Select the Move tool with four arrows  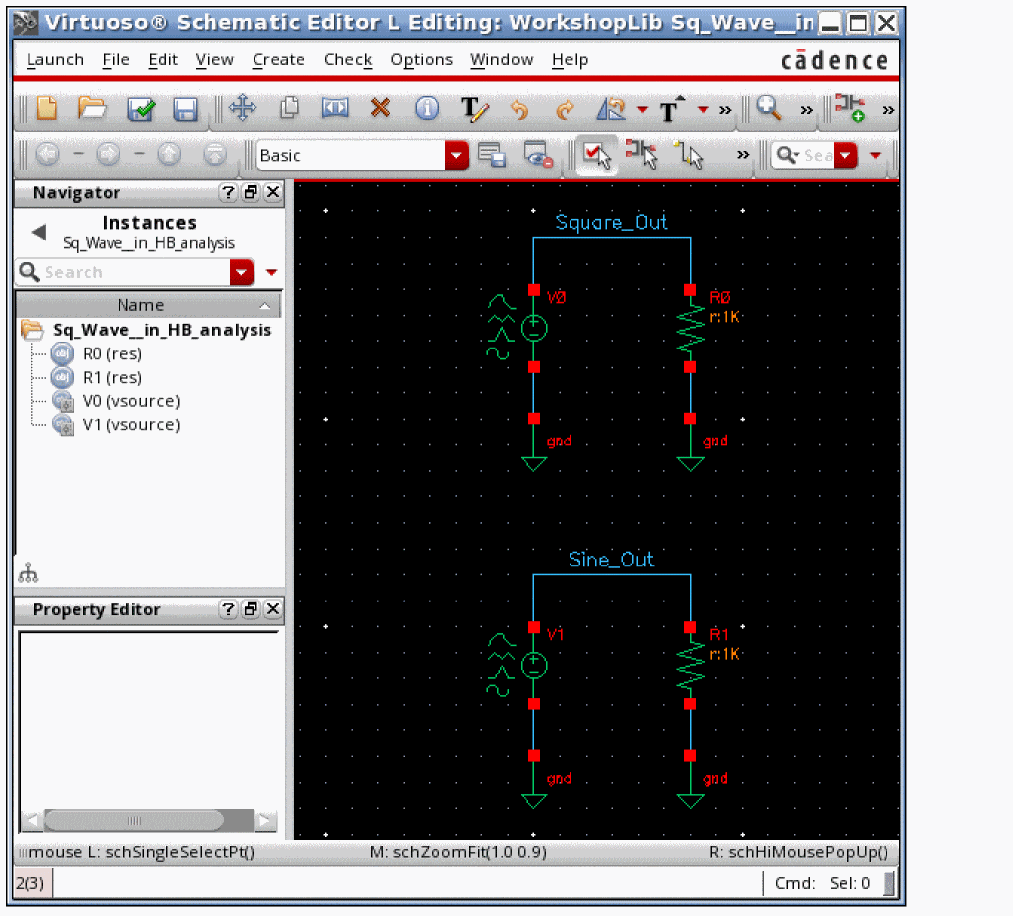pyautogui.click(x=242, y=108)
